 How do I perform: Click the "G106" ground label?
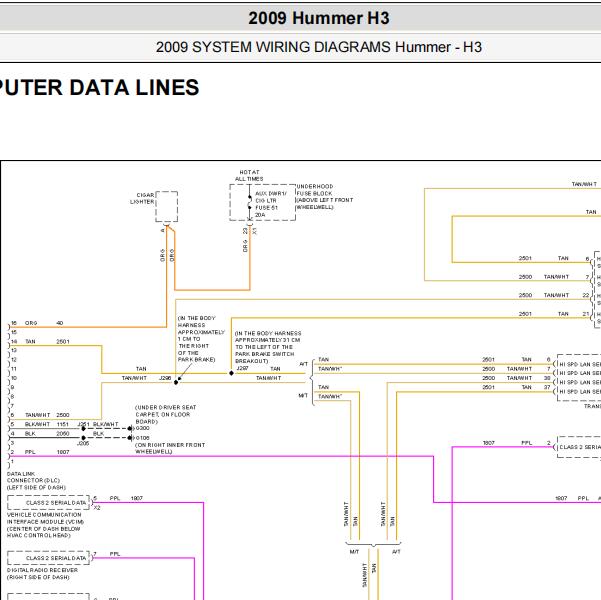point(143,438)
